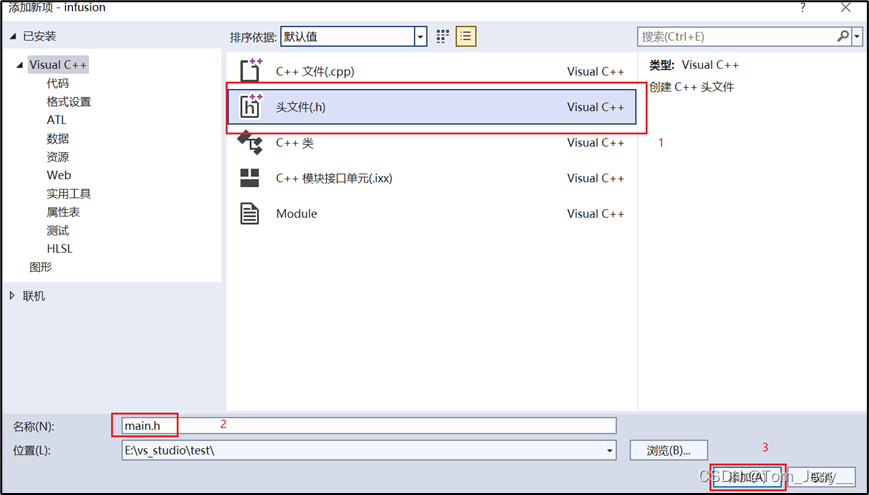
Task: Select the ATL category
Action: [57, 120]
